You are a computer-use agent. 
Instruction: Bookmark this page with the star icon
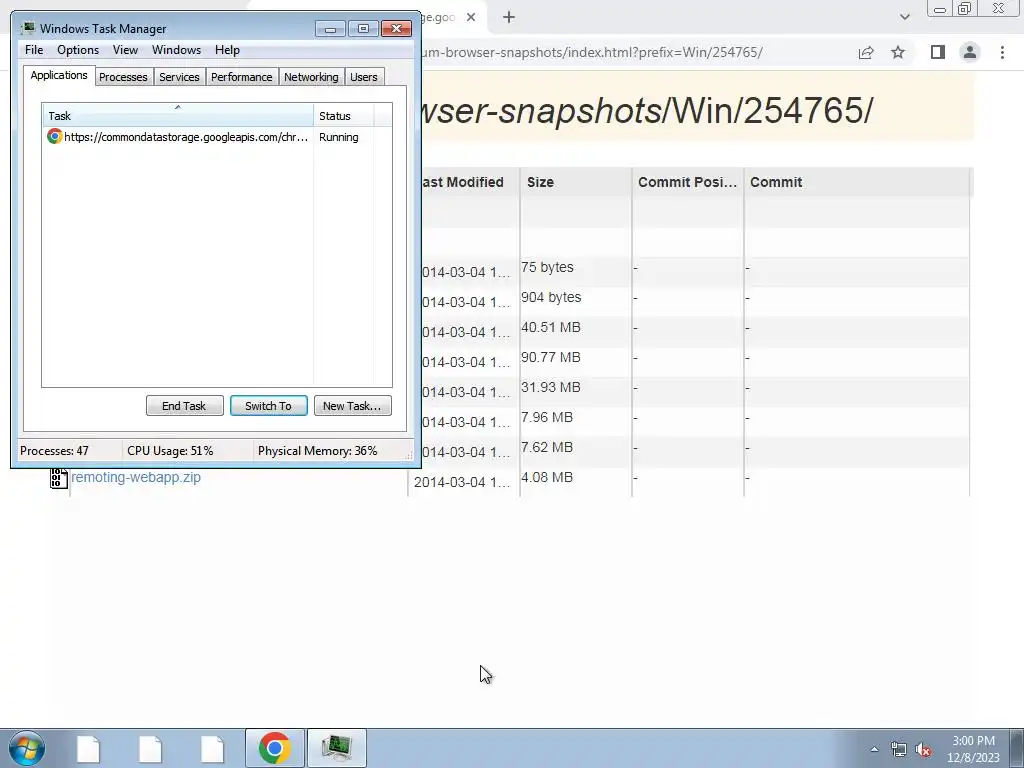898,52
